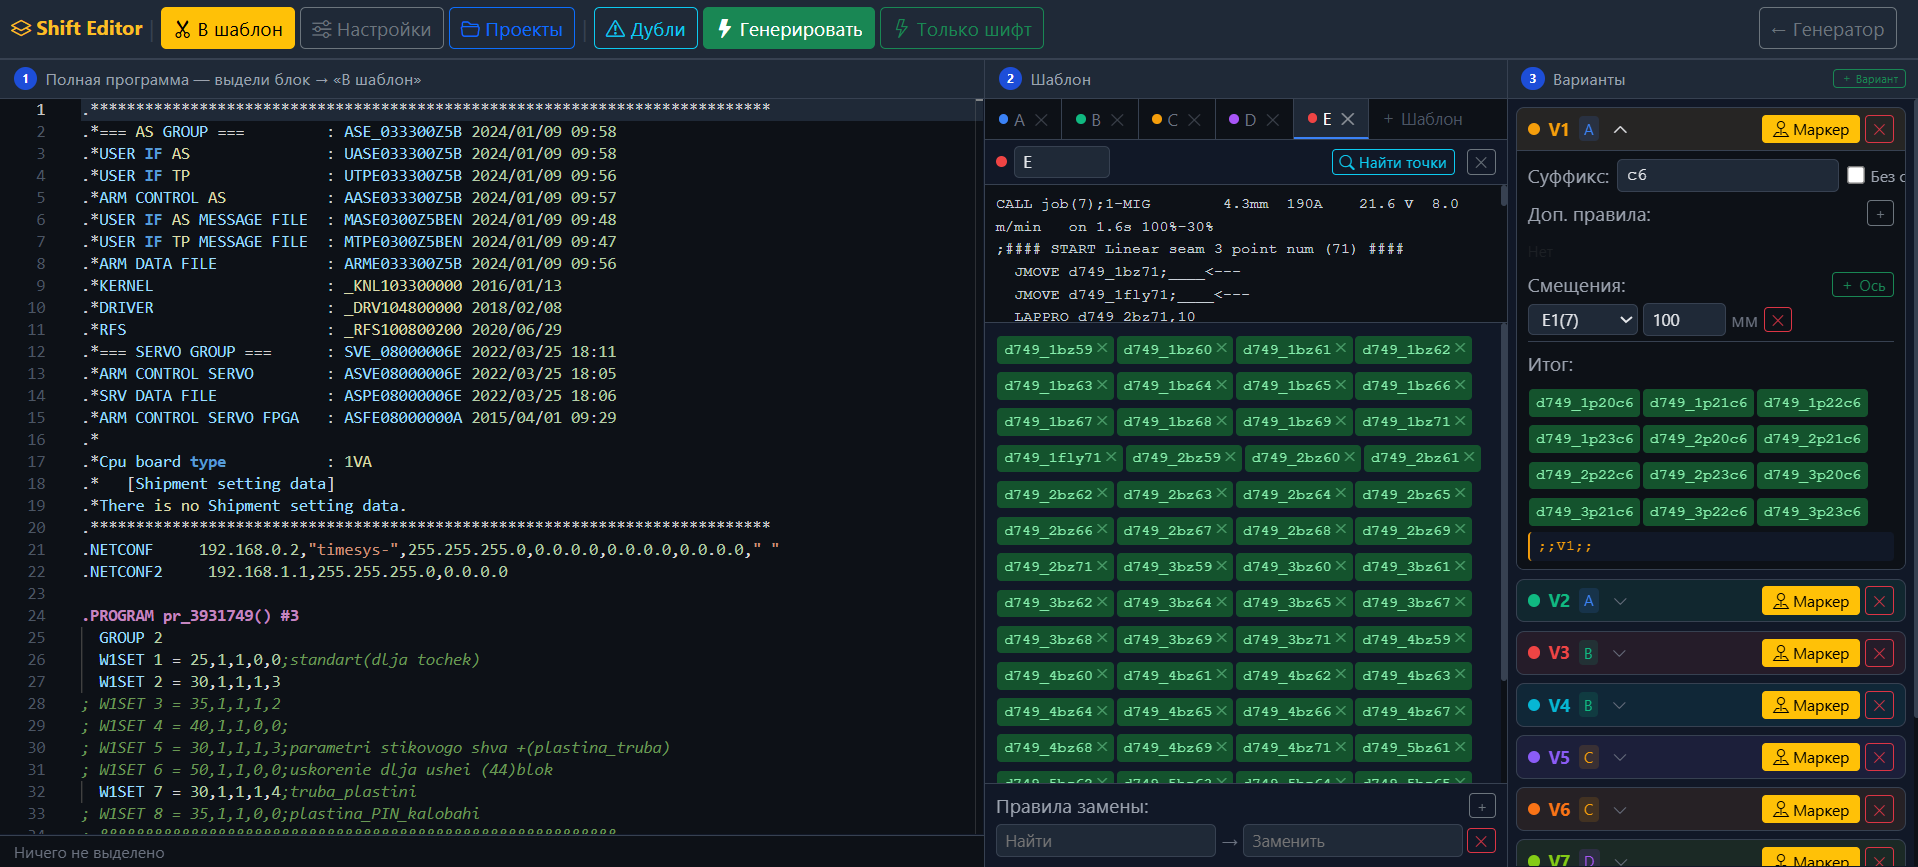Click «Найти точки» search button
Viewport: 1918px width, 867px height.
point(1393,162)
